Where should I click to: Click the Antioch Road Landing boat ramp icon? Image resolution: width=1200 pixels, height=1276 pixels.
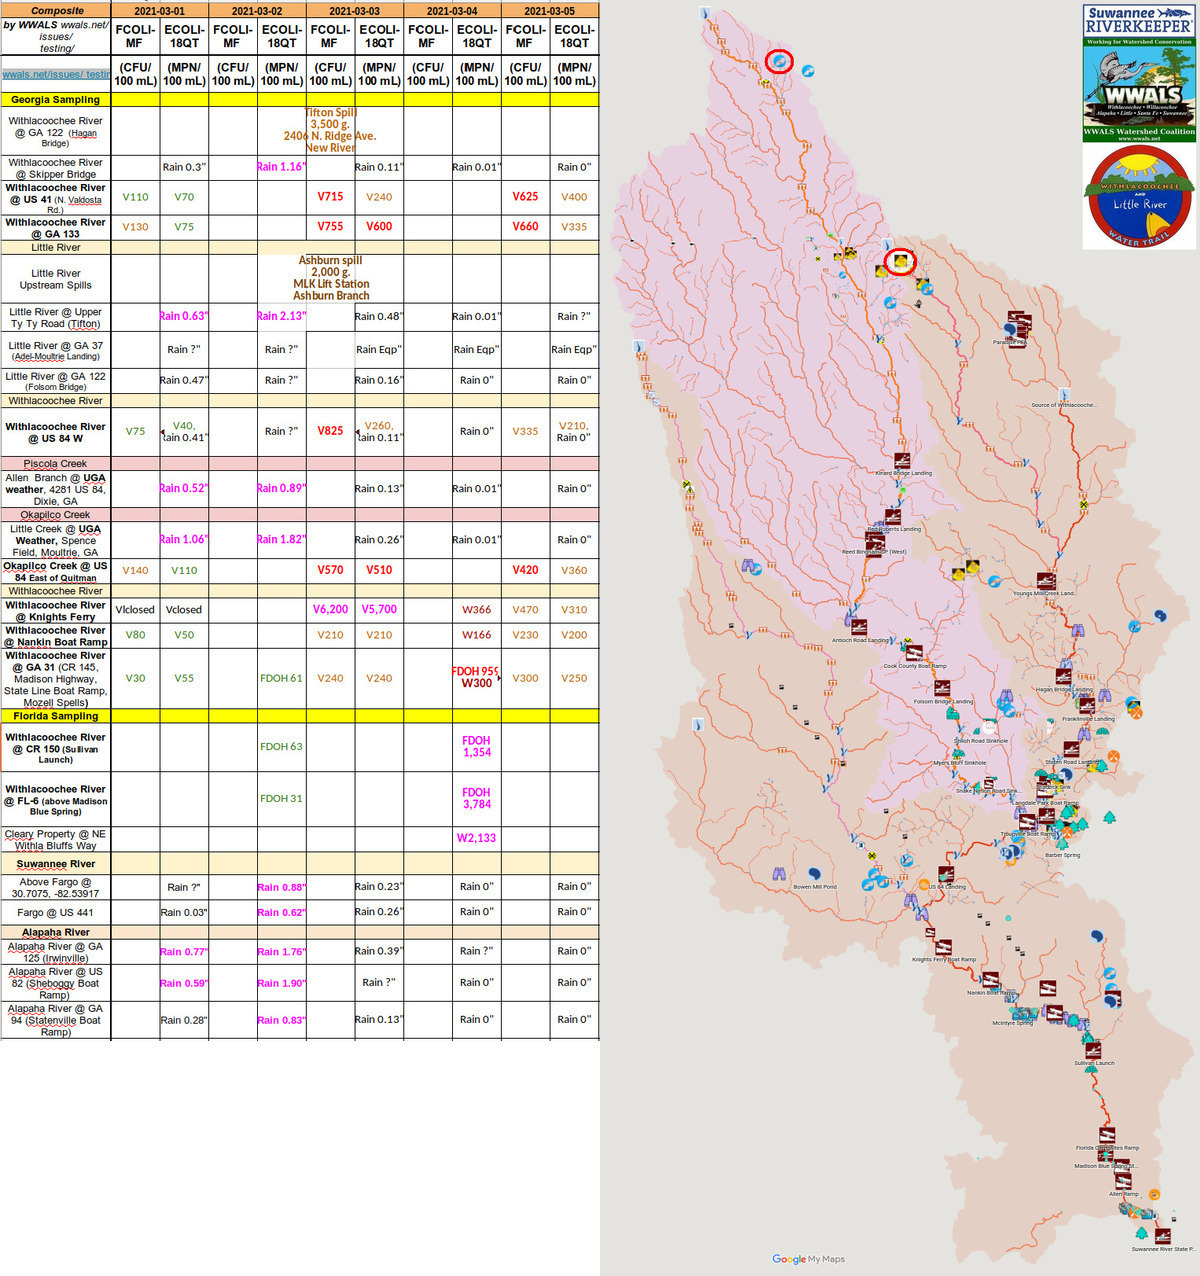coord(858,628)
